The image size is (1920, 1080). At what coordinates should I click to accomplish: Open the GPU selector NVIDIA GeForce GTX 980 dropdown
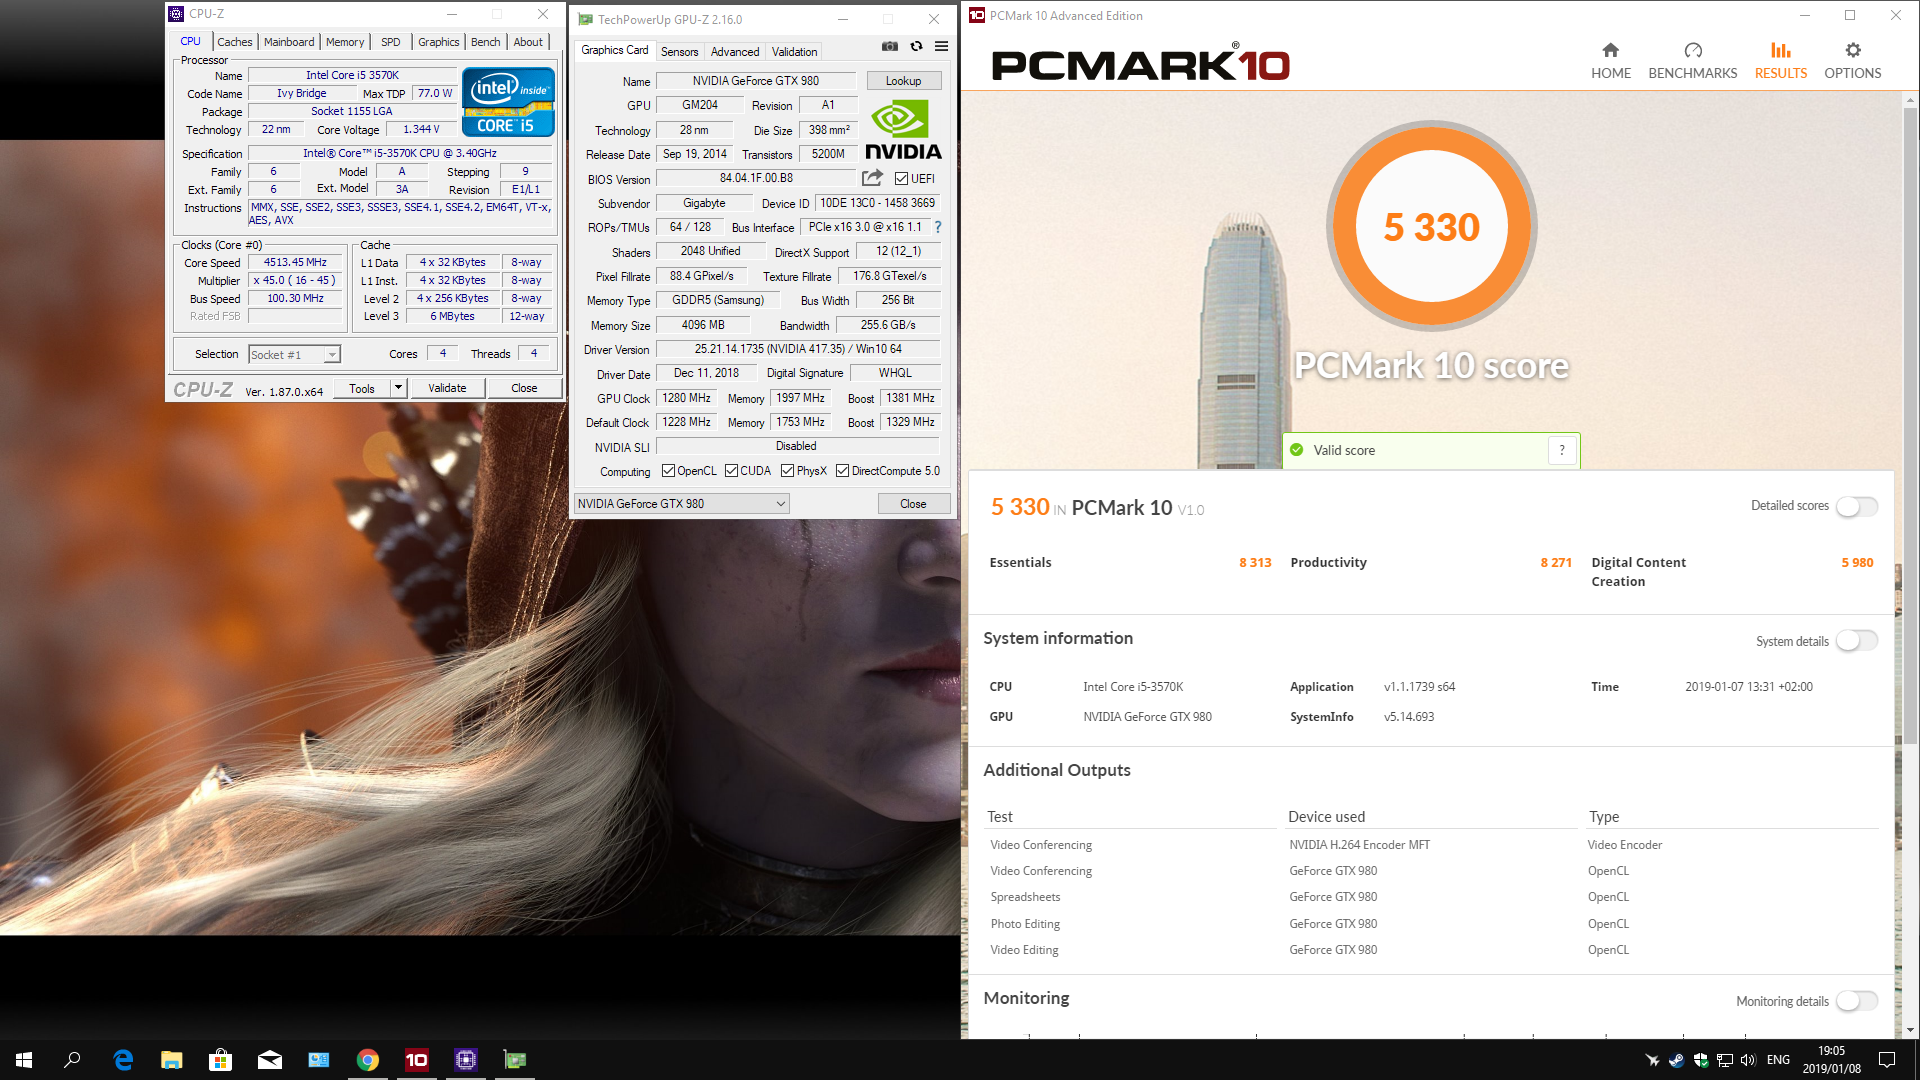(681, 504)
